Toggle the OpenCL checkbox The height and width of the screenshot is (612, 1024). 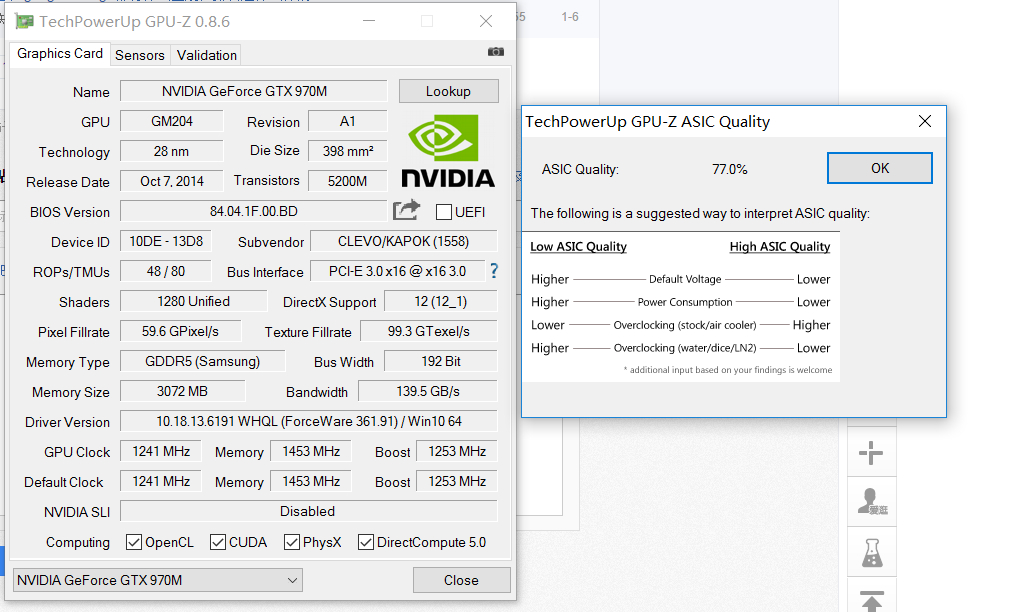134,542
